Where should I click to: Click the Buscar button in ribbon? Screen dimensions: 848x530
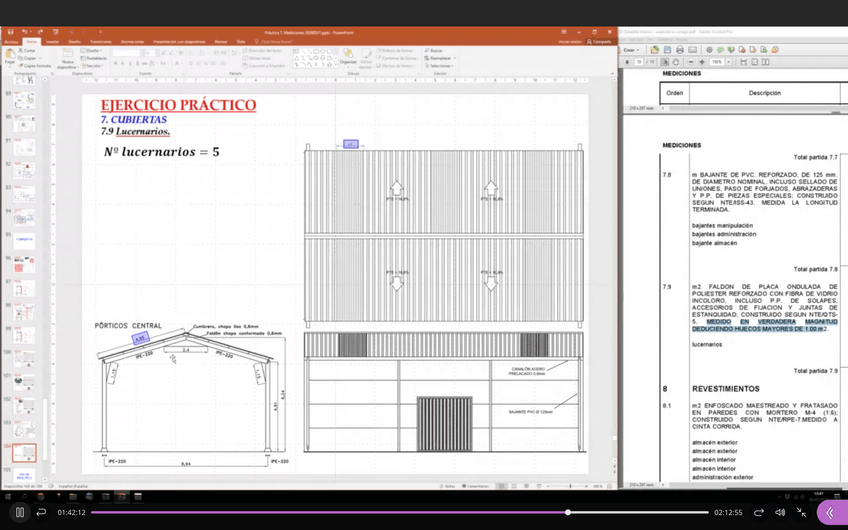pyautogui.click(x=434, y=50)
